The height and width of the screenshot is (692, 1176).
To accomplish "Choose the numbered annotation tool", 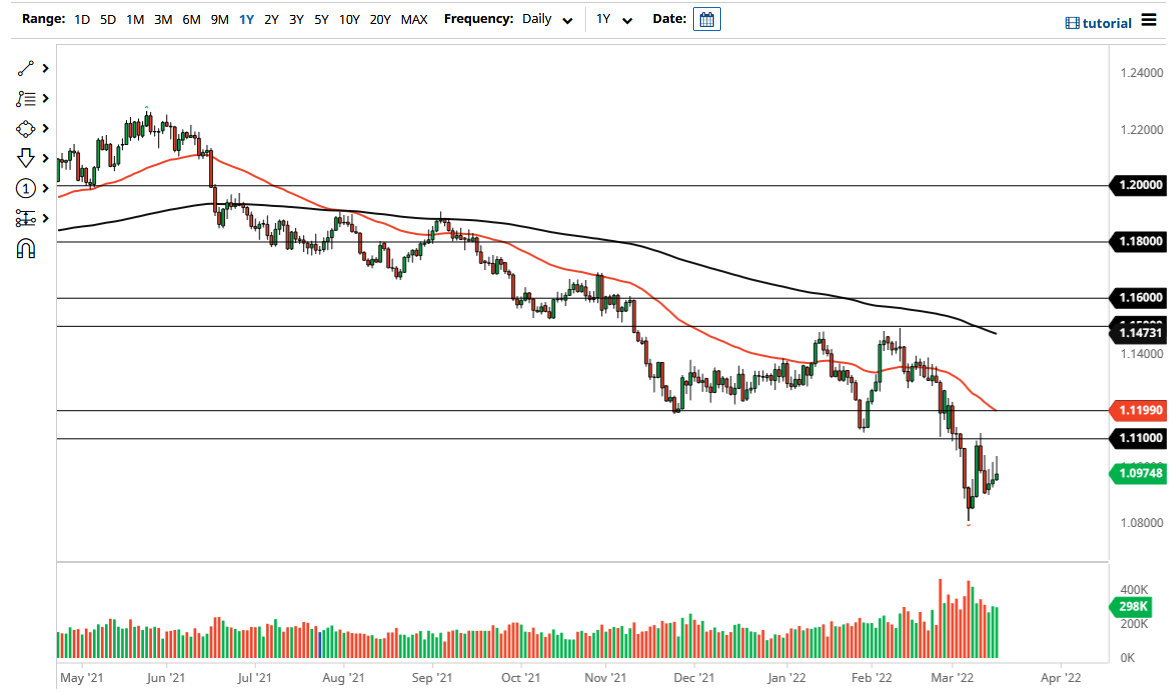I will (24, 188).
